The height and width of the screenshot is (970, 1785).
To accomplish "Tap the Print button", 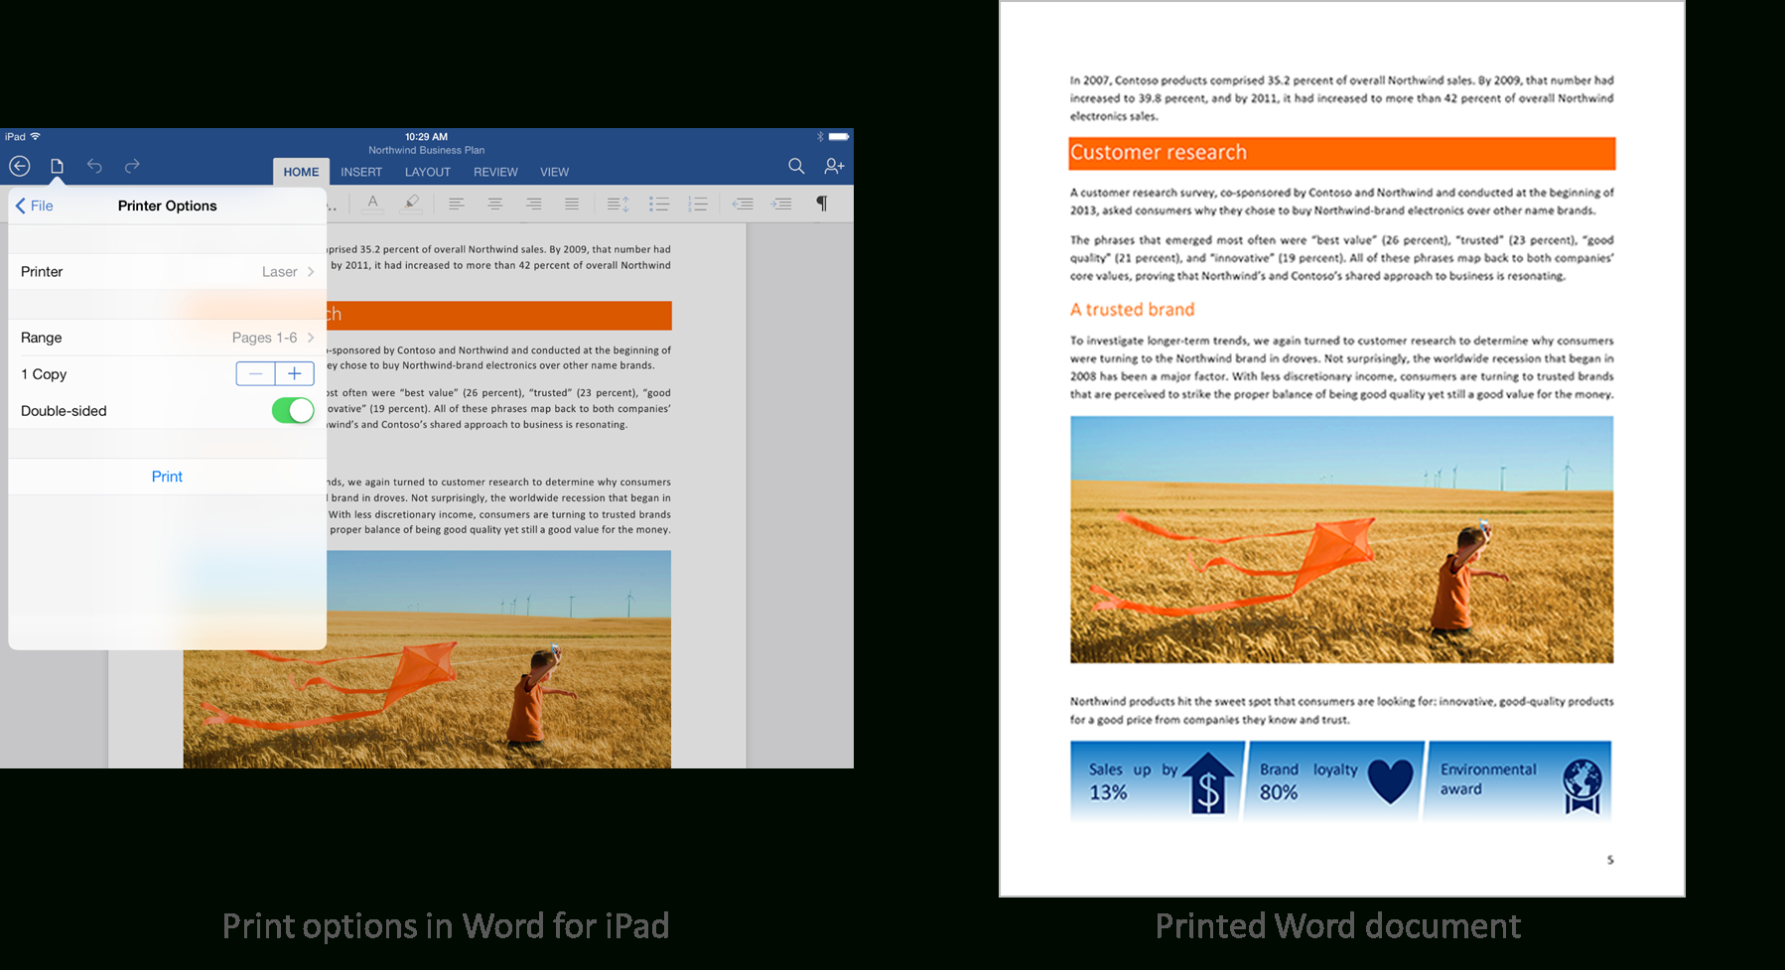I will point(166,476).
